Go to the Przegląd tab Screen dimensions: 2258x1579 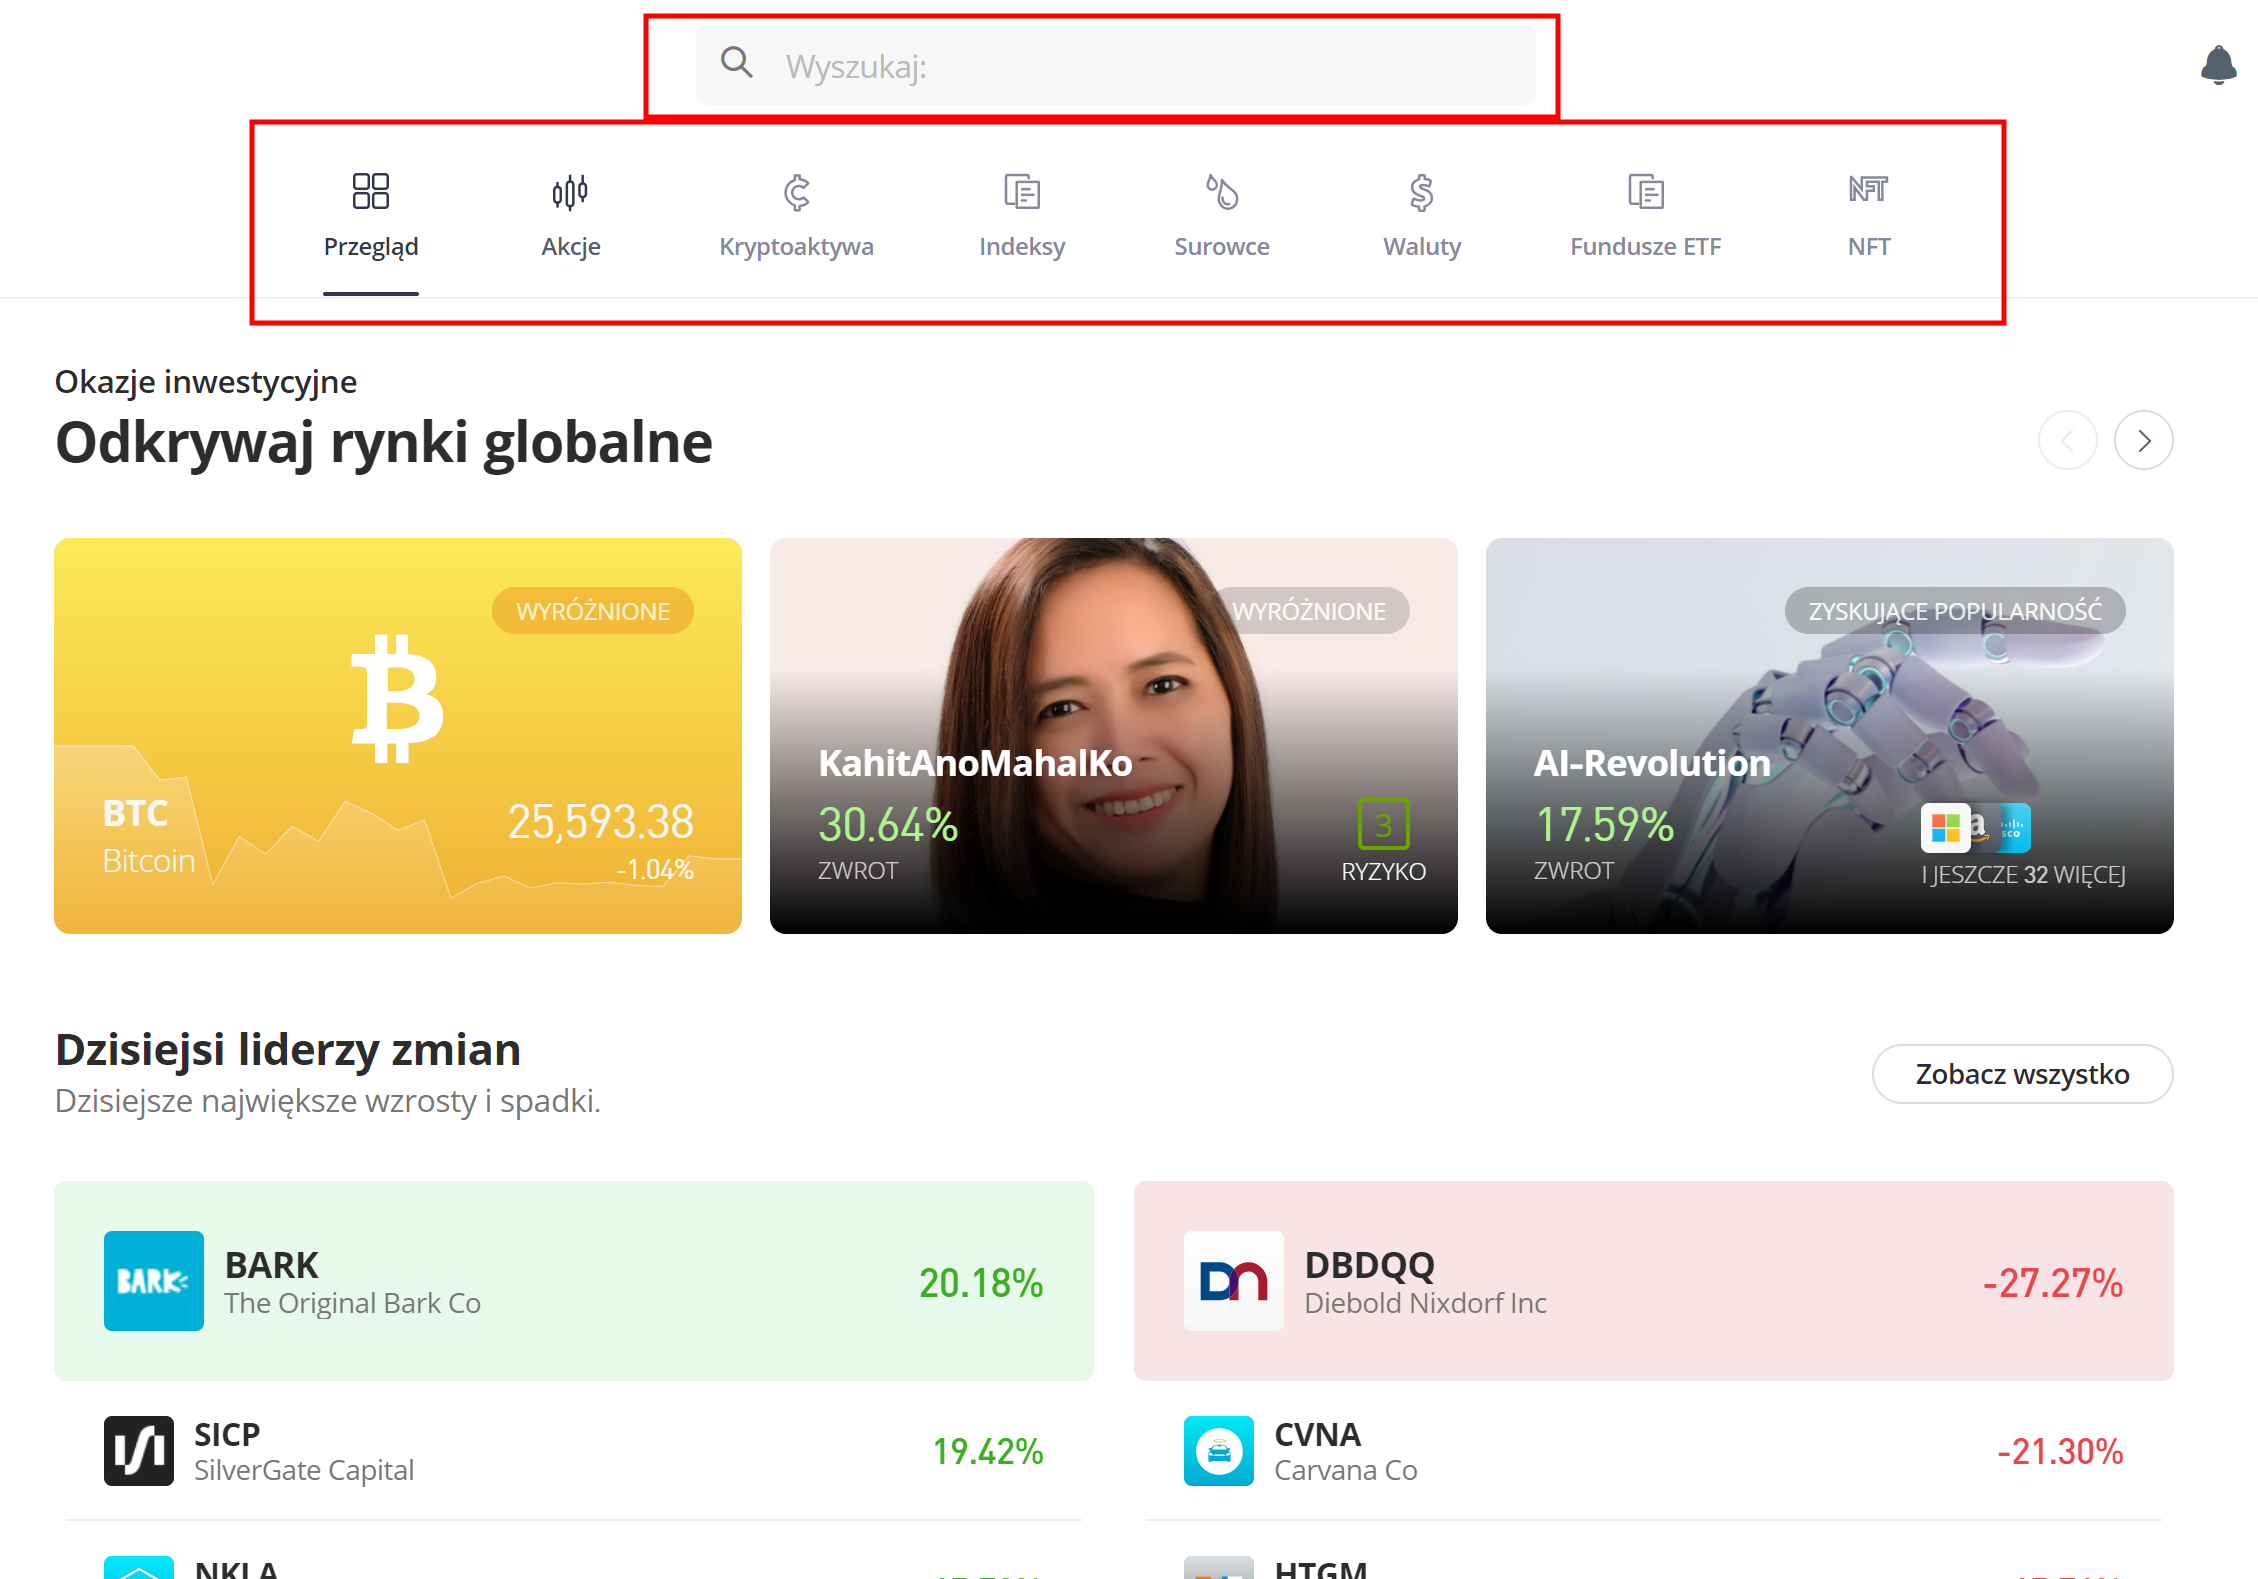[x=370, y=245]
